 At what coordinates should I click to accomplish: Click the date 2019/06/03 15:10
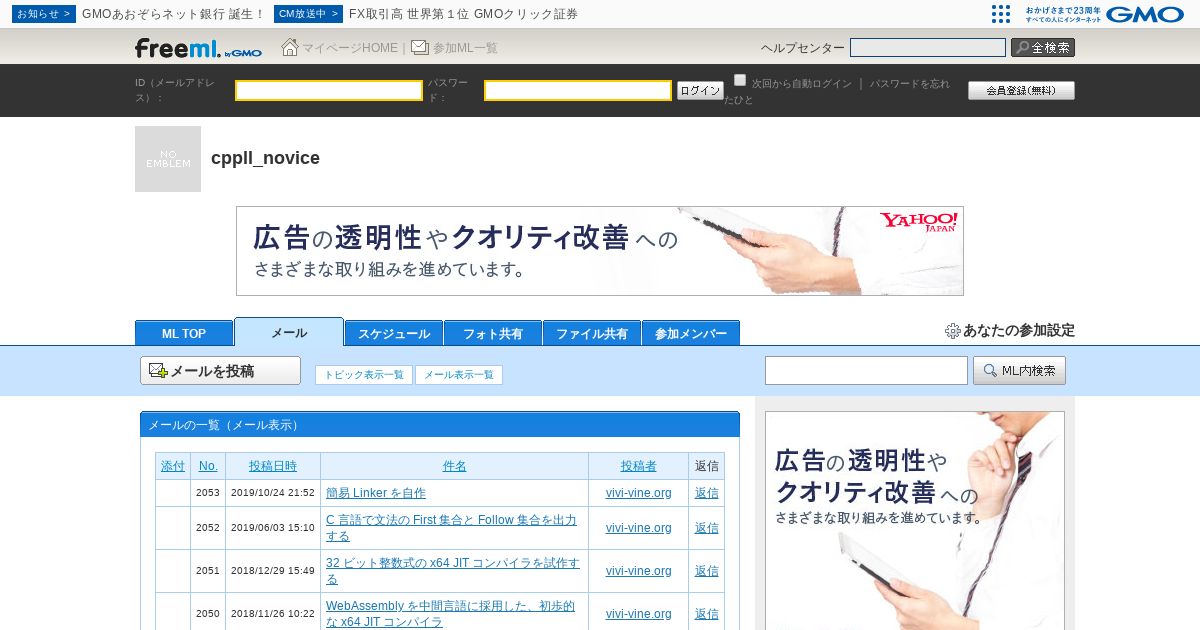(273, 528)
